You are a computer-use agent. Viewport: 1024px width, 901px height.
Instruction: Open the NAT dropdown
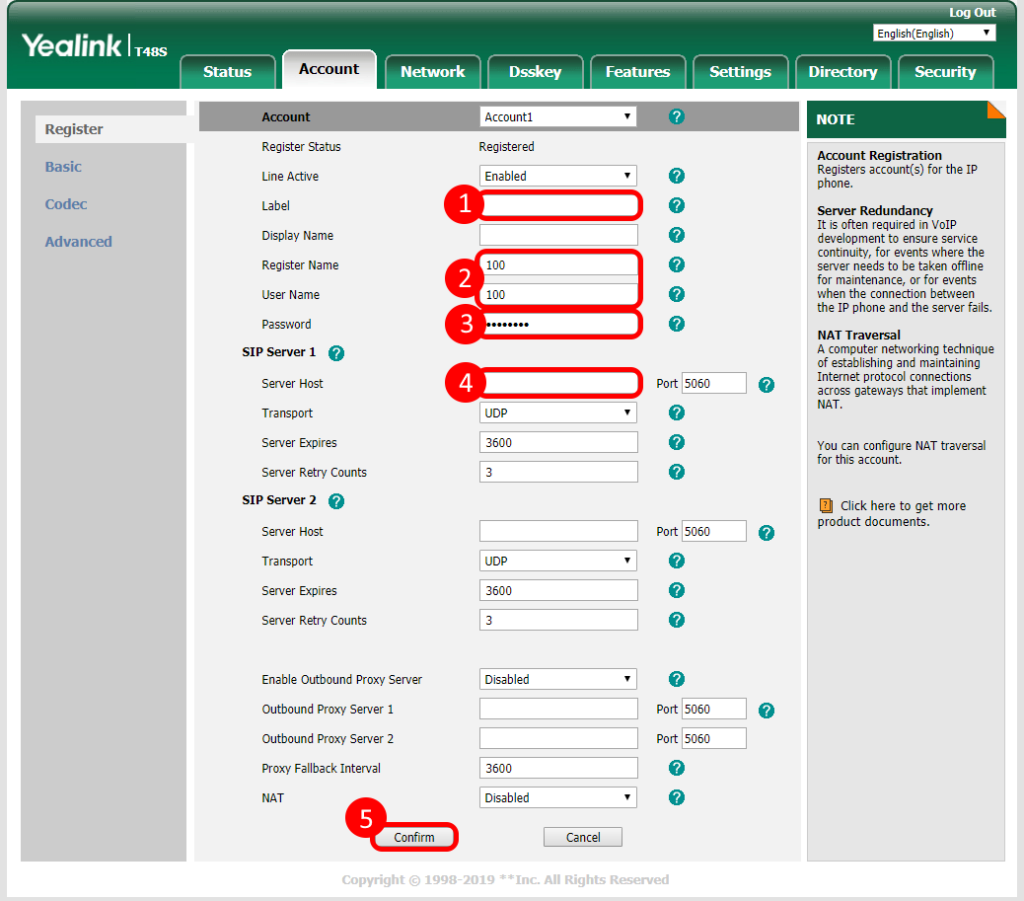click(x=558, y=798)
